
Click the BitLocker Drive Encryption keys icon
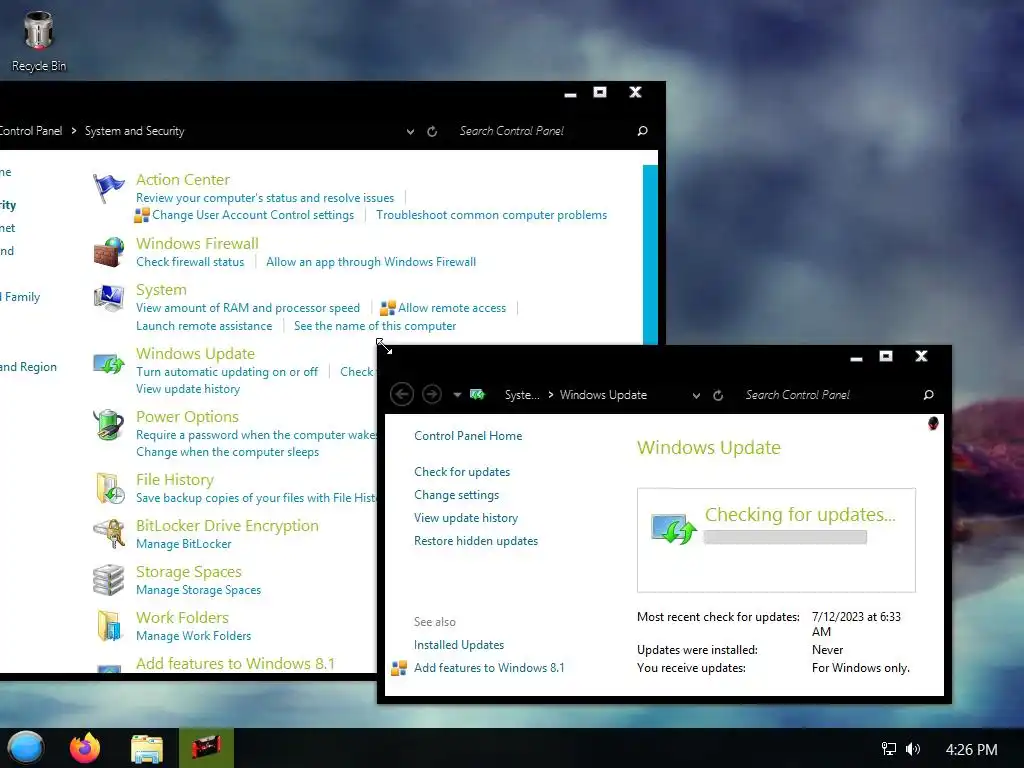click(x=108, y=534)
